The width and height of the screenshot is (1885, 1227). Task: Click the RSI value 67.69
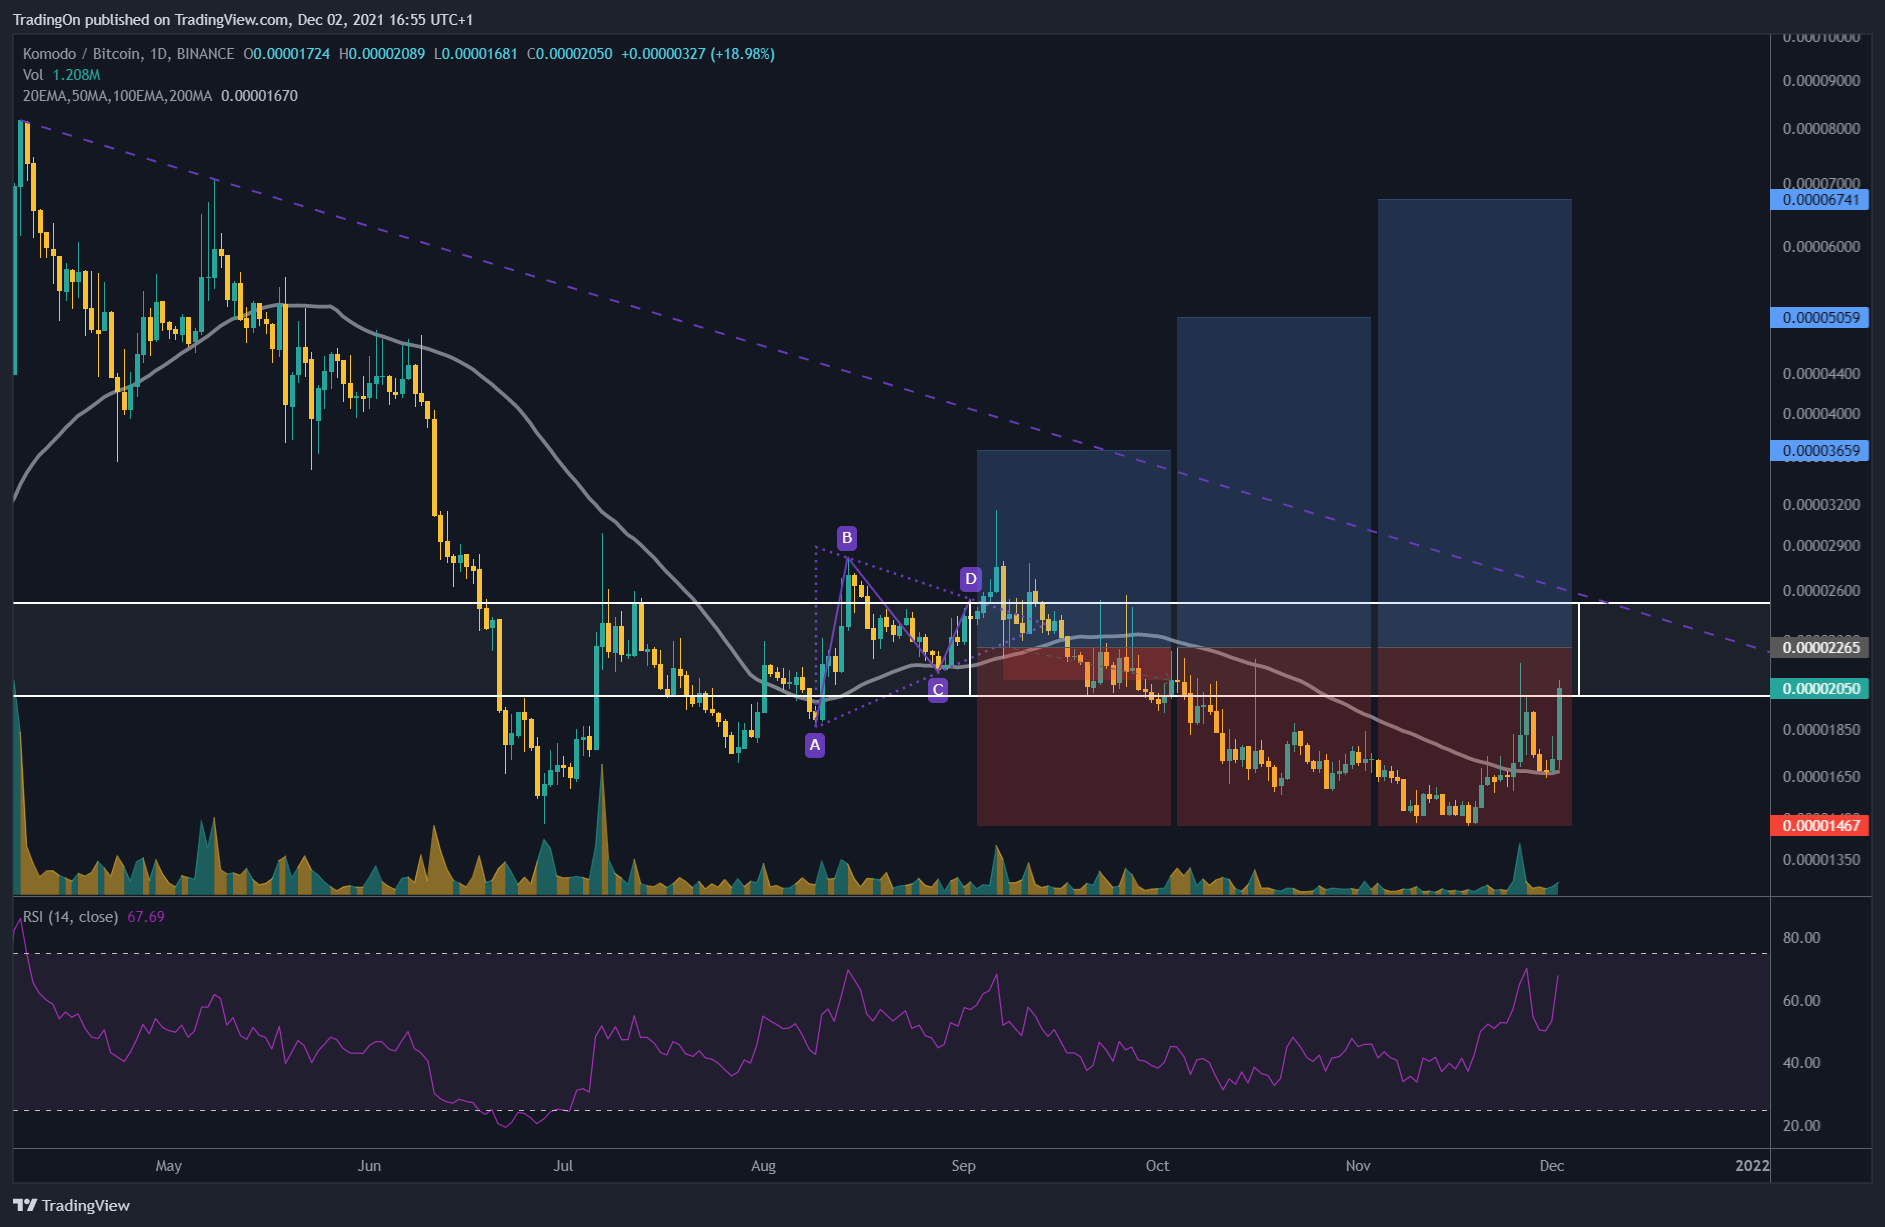coord(146,917)
